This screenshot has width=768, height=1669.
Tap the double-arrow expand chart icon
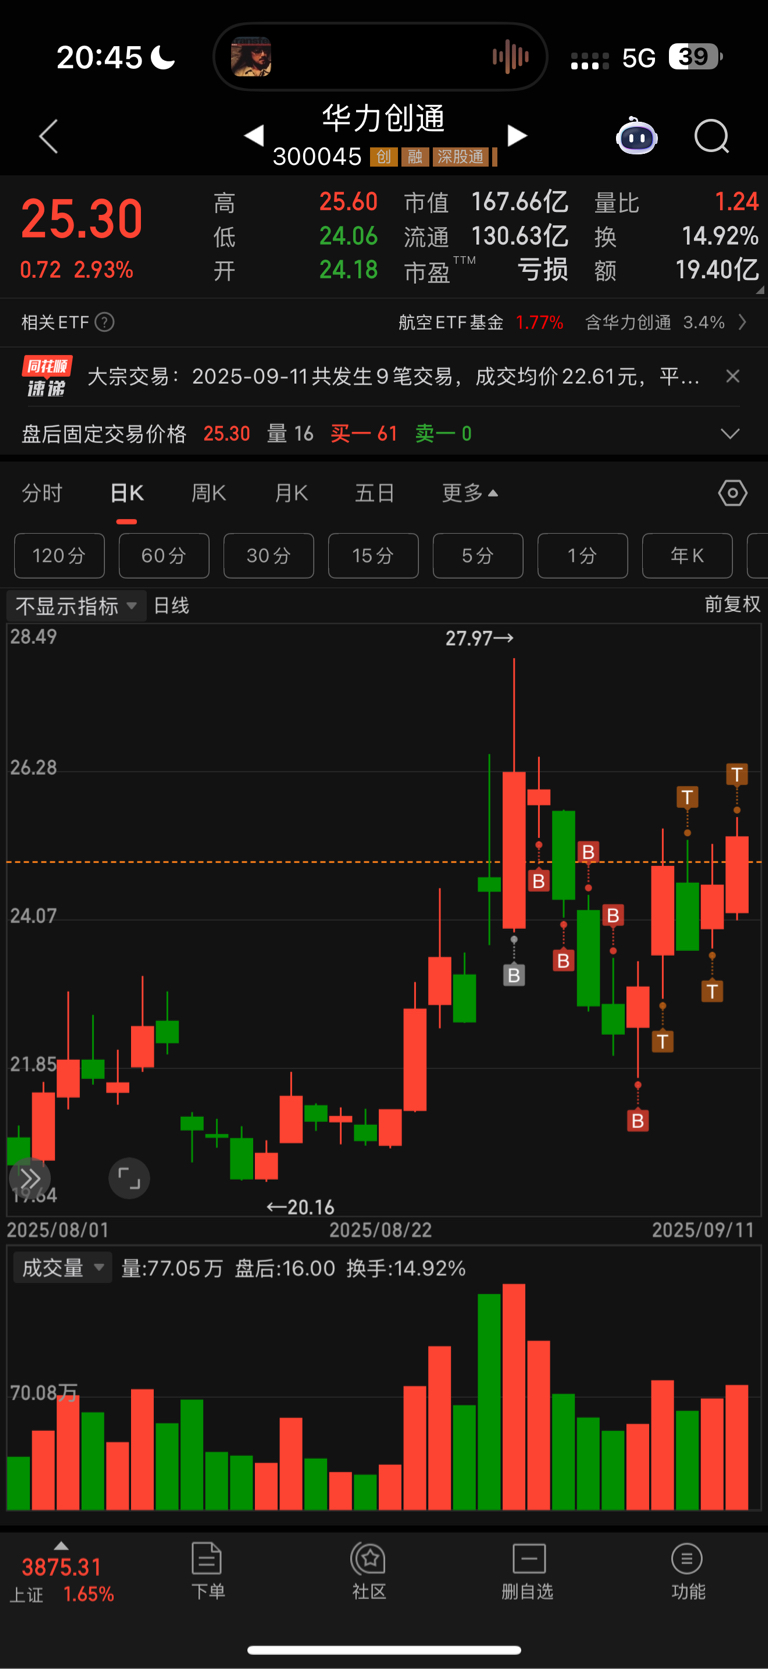(30, 1178)
